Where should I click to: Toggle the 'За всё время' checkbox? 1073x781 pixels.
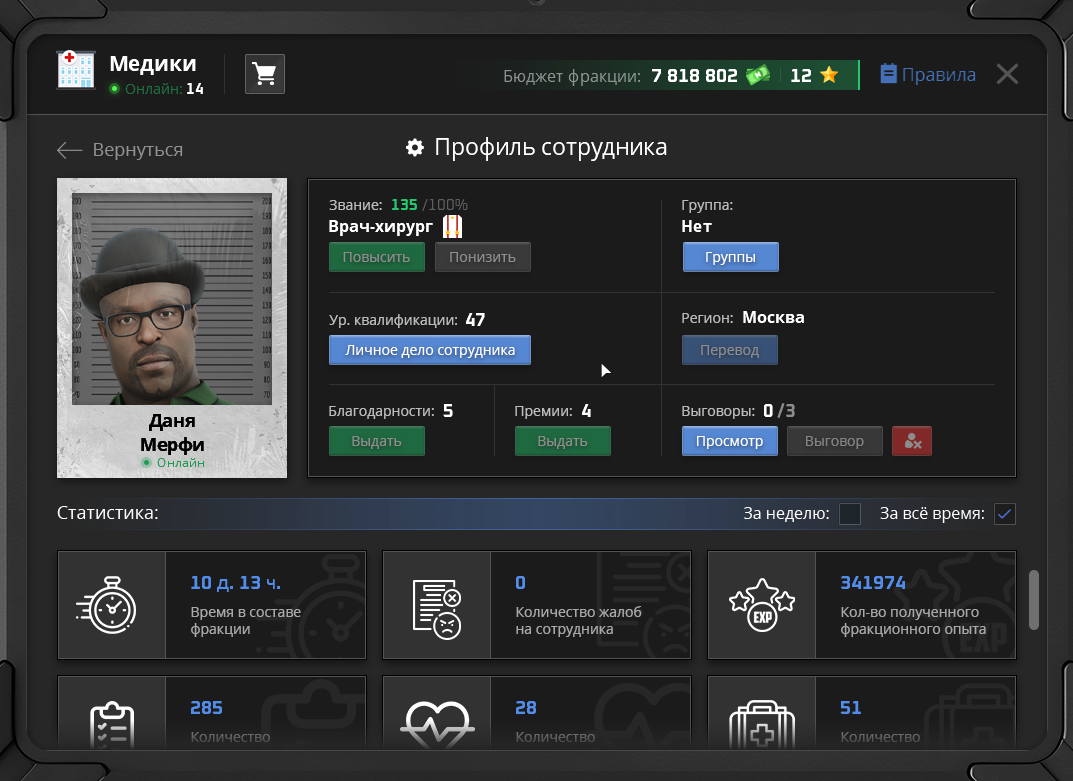(x=1005, y=514)
